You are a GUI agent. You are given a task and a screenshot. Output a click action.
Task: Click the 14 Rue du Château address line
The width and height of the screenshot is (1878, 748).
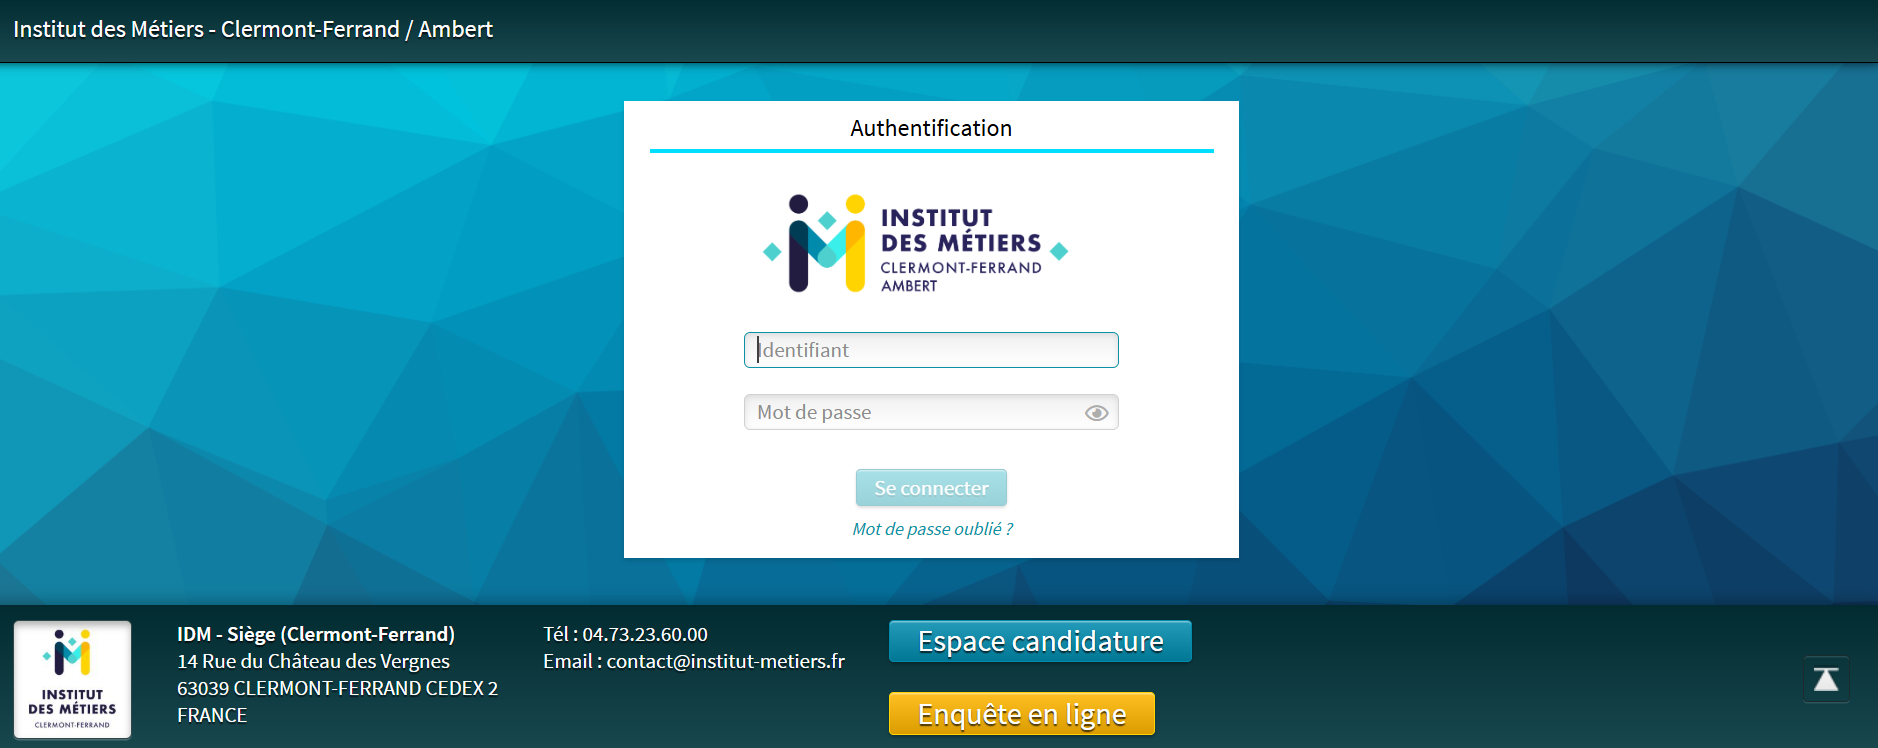(313, 661)
